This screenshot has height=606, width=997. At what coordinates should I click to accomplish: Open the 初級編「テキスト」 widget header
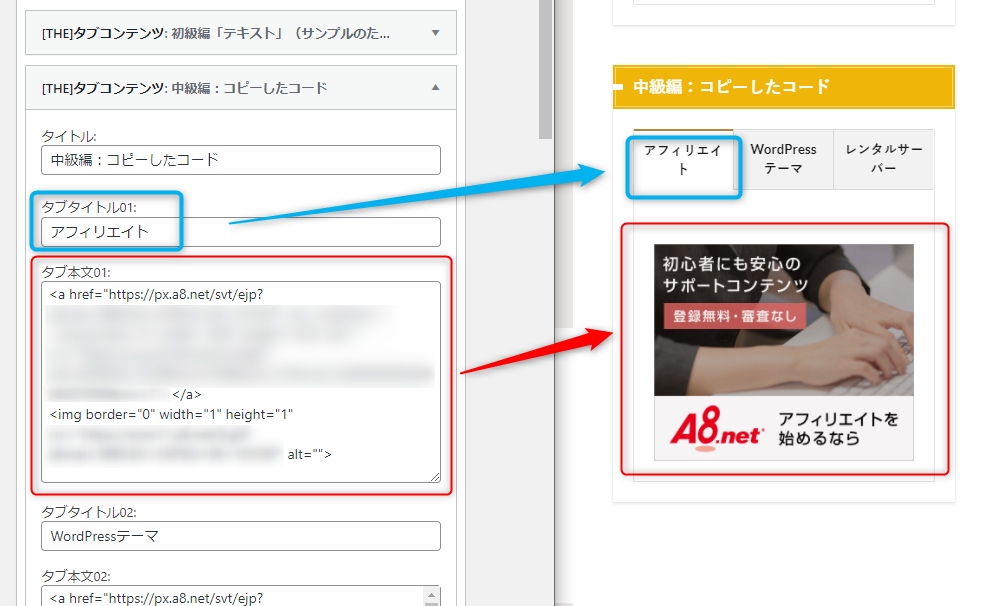[241, 32]
